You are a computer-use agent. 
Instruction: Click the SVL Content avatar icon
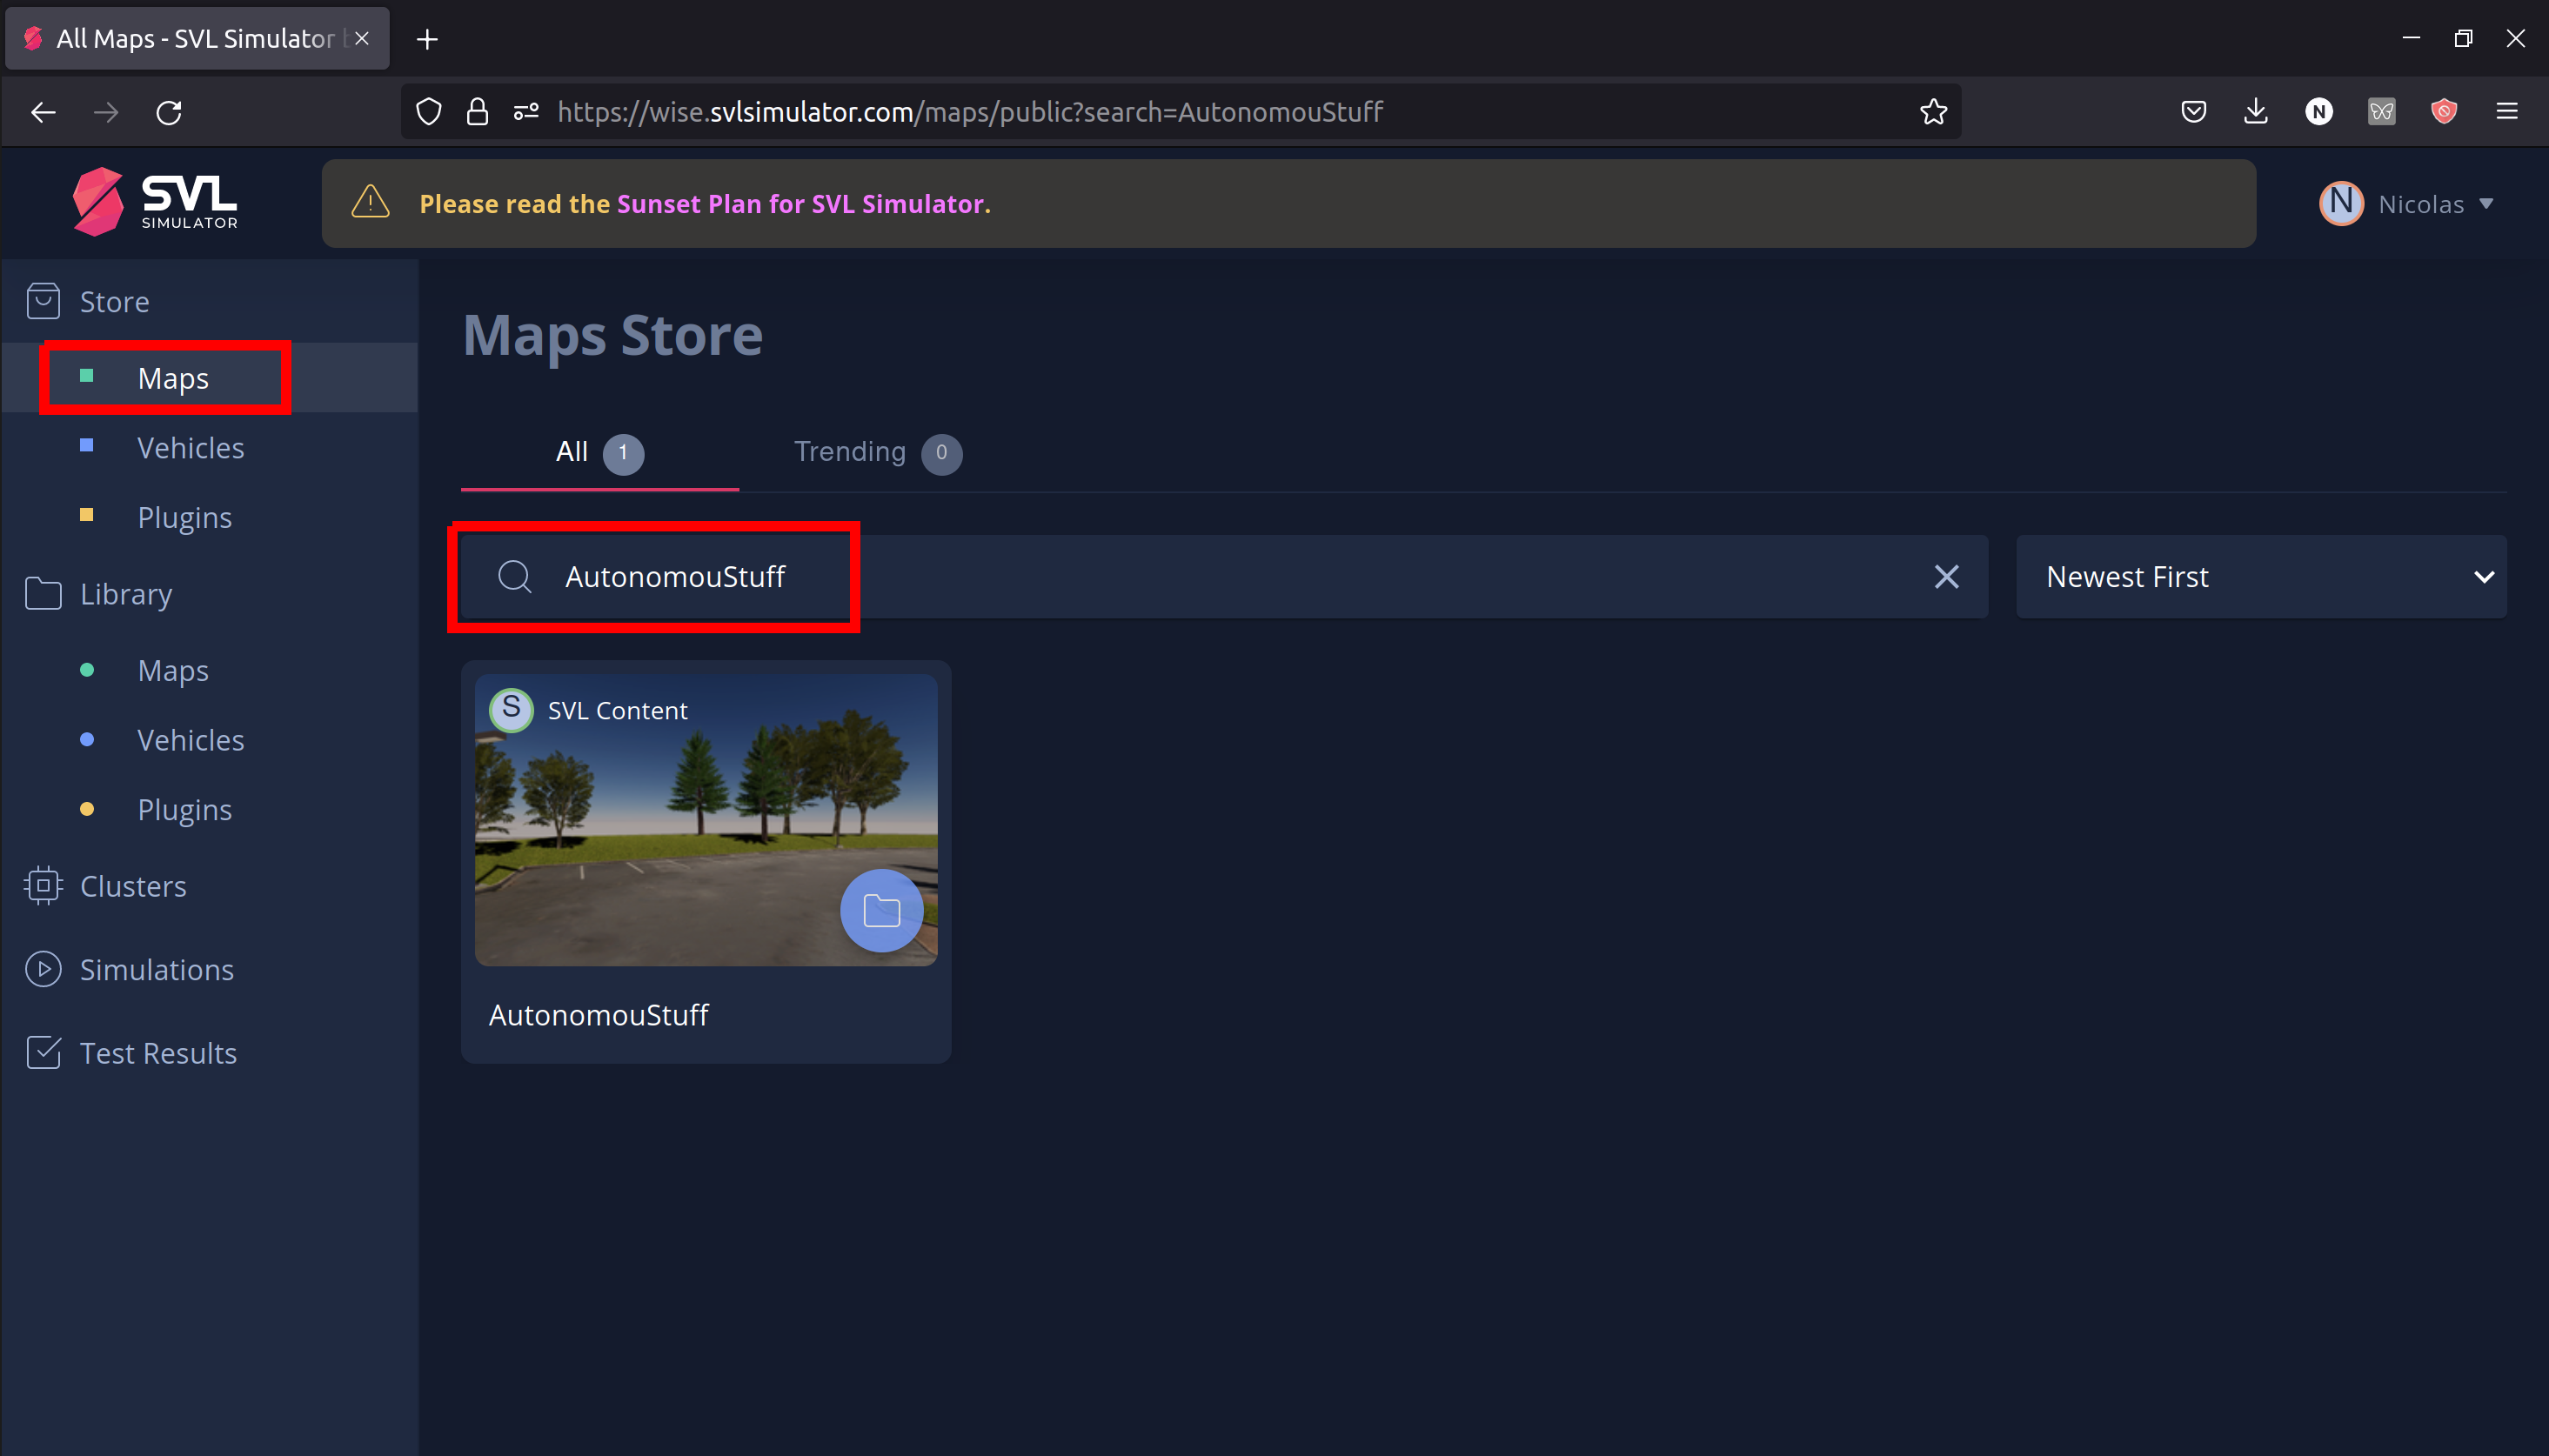[511, 710]
